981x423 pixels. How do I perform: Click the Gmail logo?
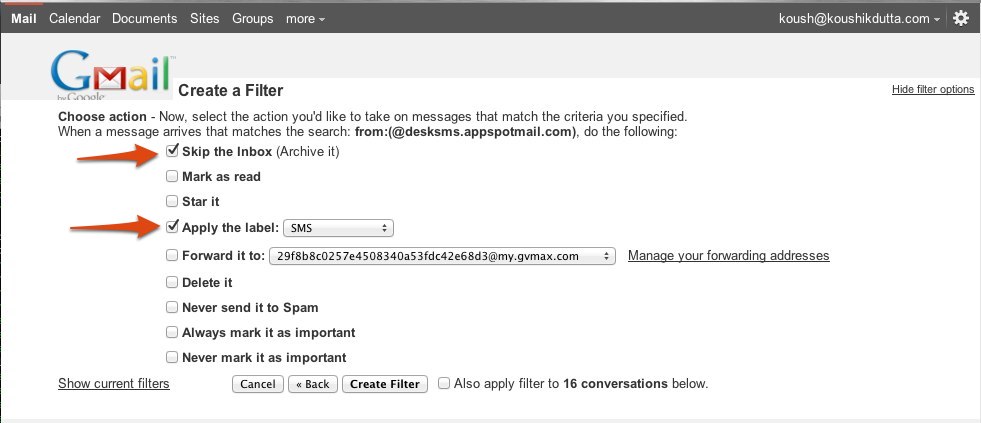pos(112,77)
